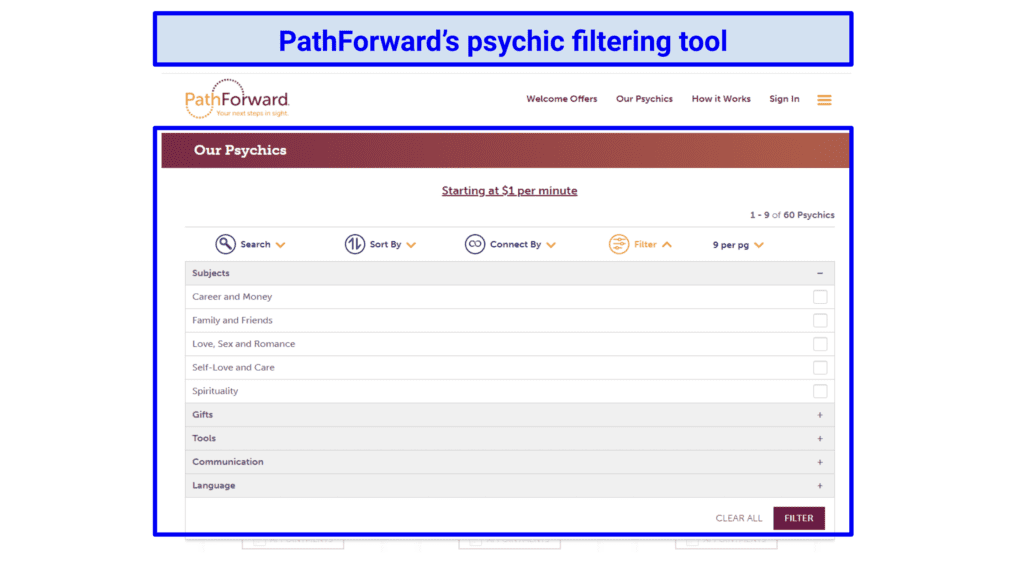This screenshot has height=576, width=1024.
Task: Click the Search magnifying glass icon
Action: (x=225, y=244)
